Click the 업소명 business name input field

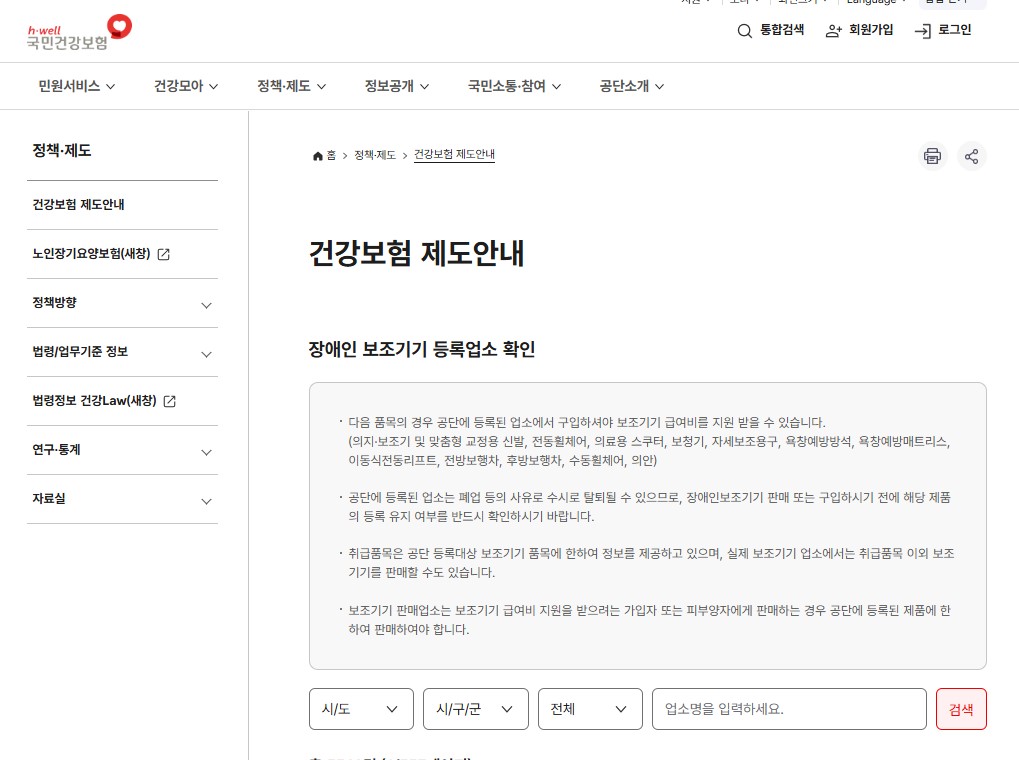click(788, 708)
